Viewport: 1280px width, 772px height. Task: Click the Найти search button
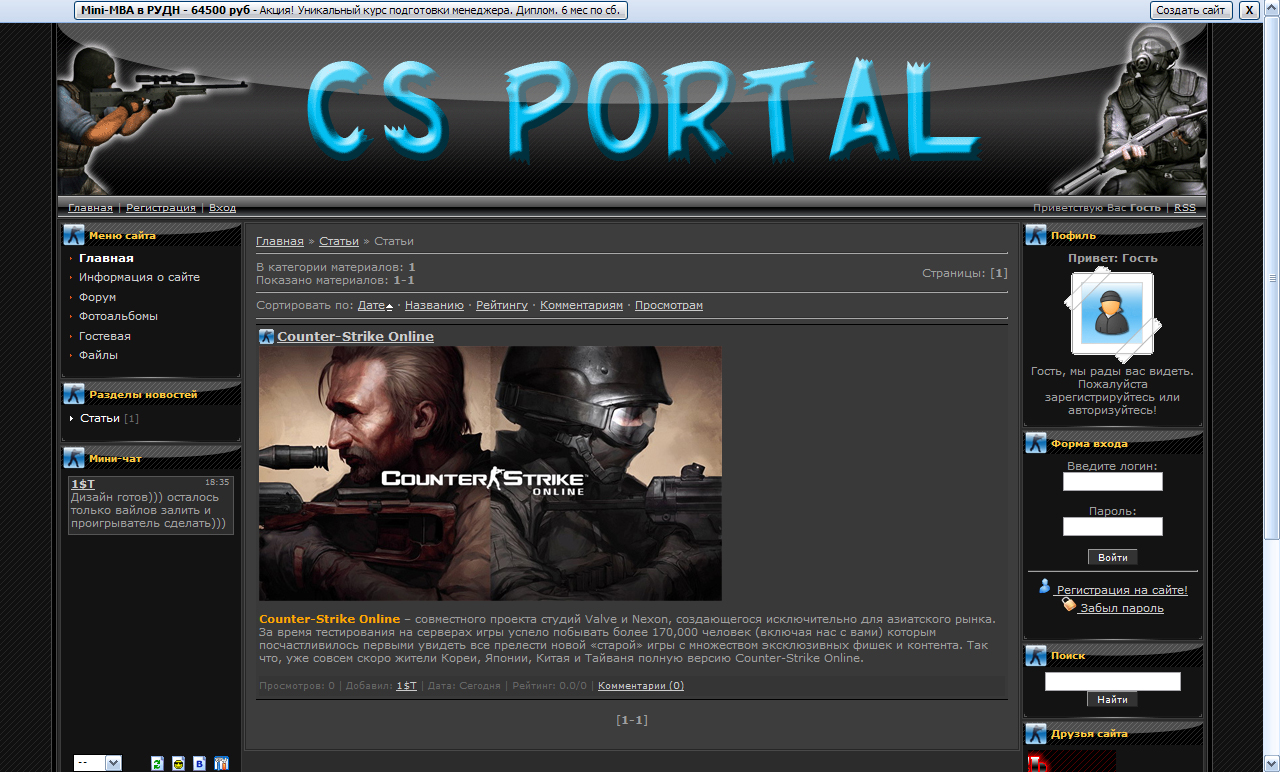pyautogui.click(x=1112, y=700)
